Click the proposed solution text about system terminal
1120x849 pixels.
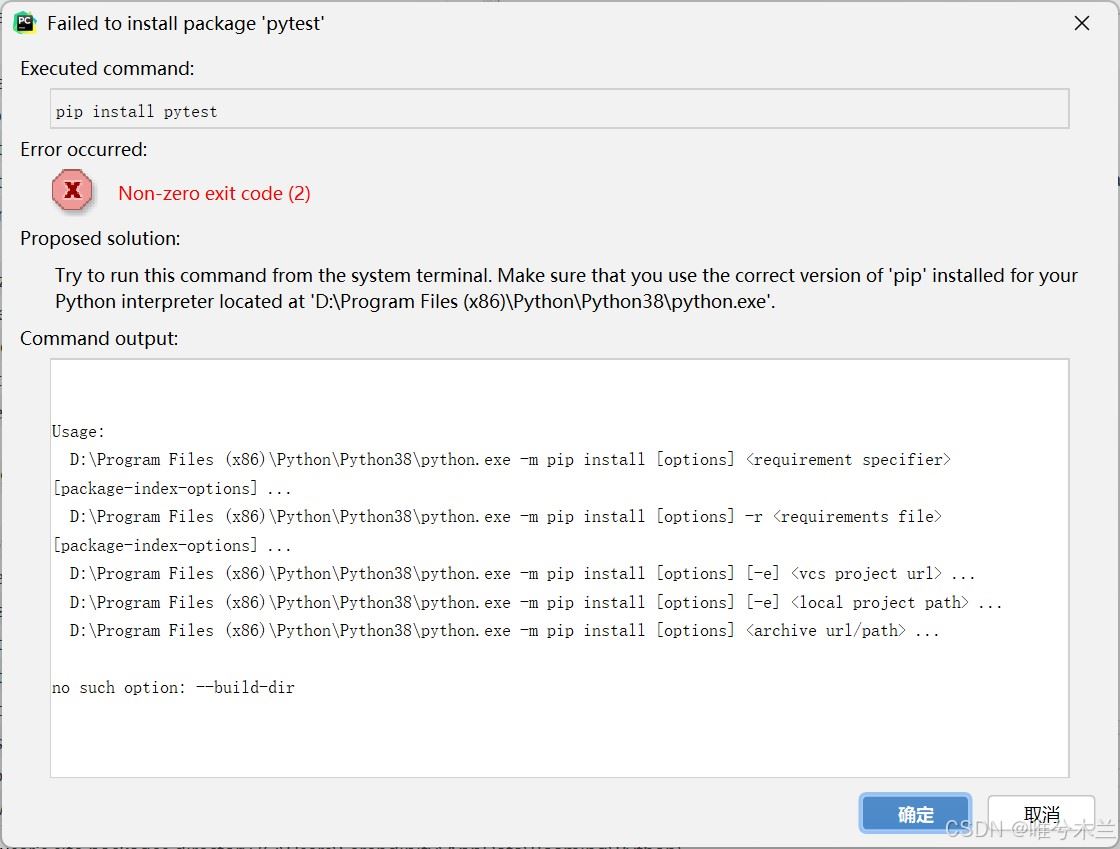(x=566, y=288)
